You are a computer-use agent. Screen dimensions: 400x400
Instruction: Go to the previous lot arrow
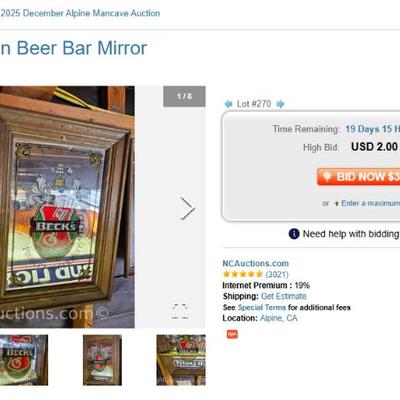228,104
